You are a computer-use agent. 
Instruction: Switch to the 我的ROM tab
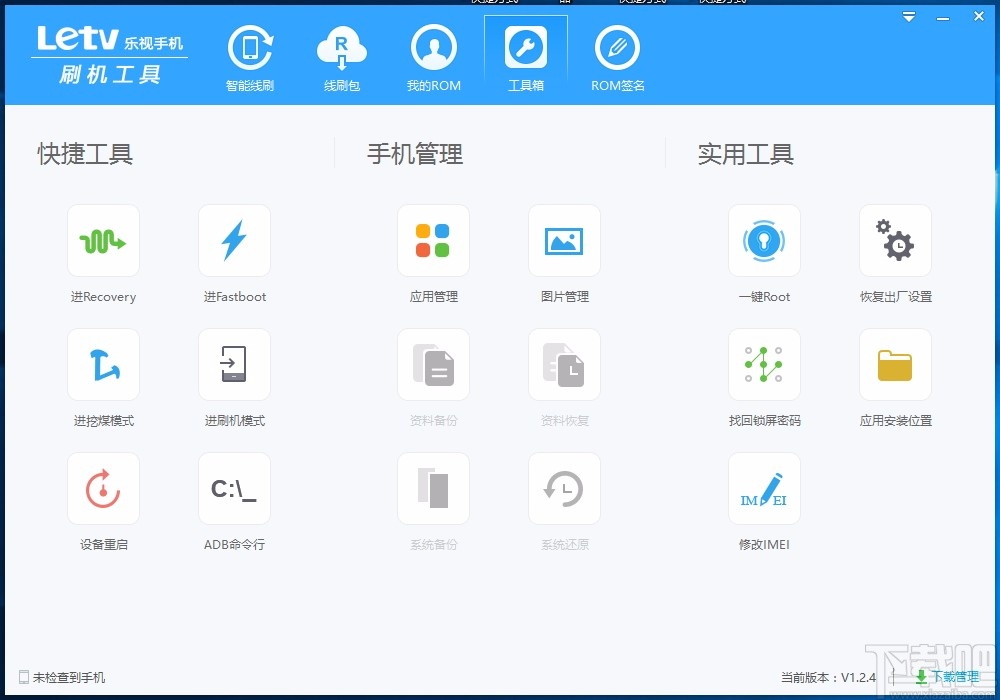[433, 55]
